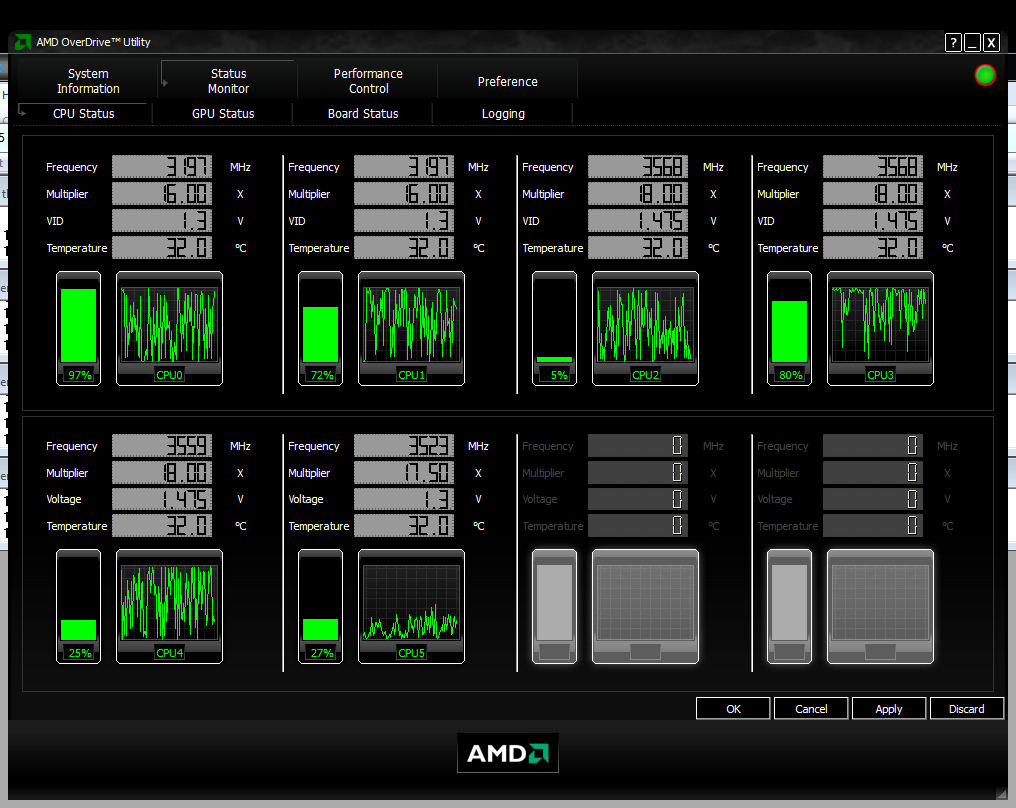
Task: Open the help question mark button
Action: tap(953, 43)
